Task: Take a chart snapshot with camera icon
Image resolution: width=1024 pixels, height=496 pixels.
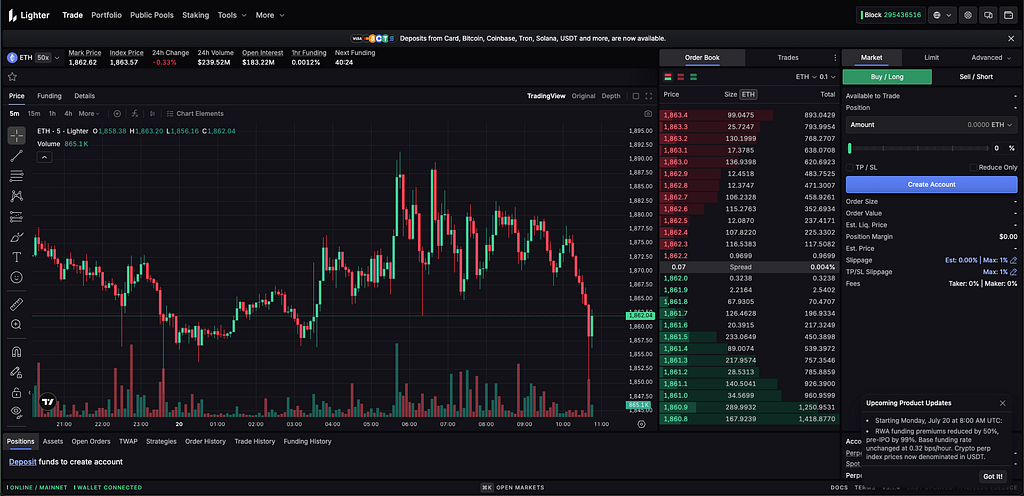Action: coord(647,114)
